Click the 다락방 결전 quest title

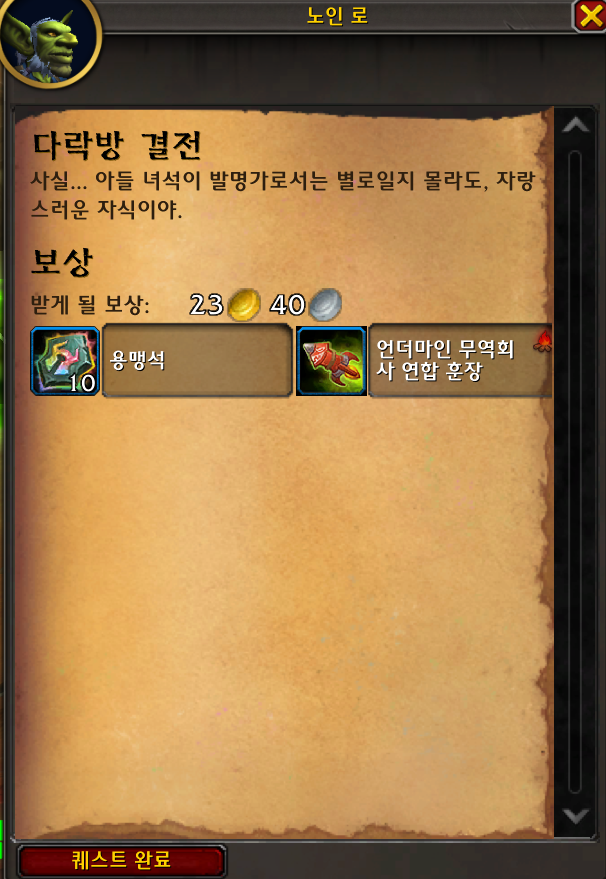coord(117,146)
